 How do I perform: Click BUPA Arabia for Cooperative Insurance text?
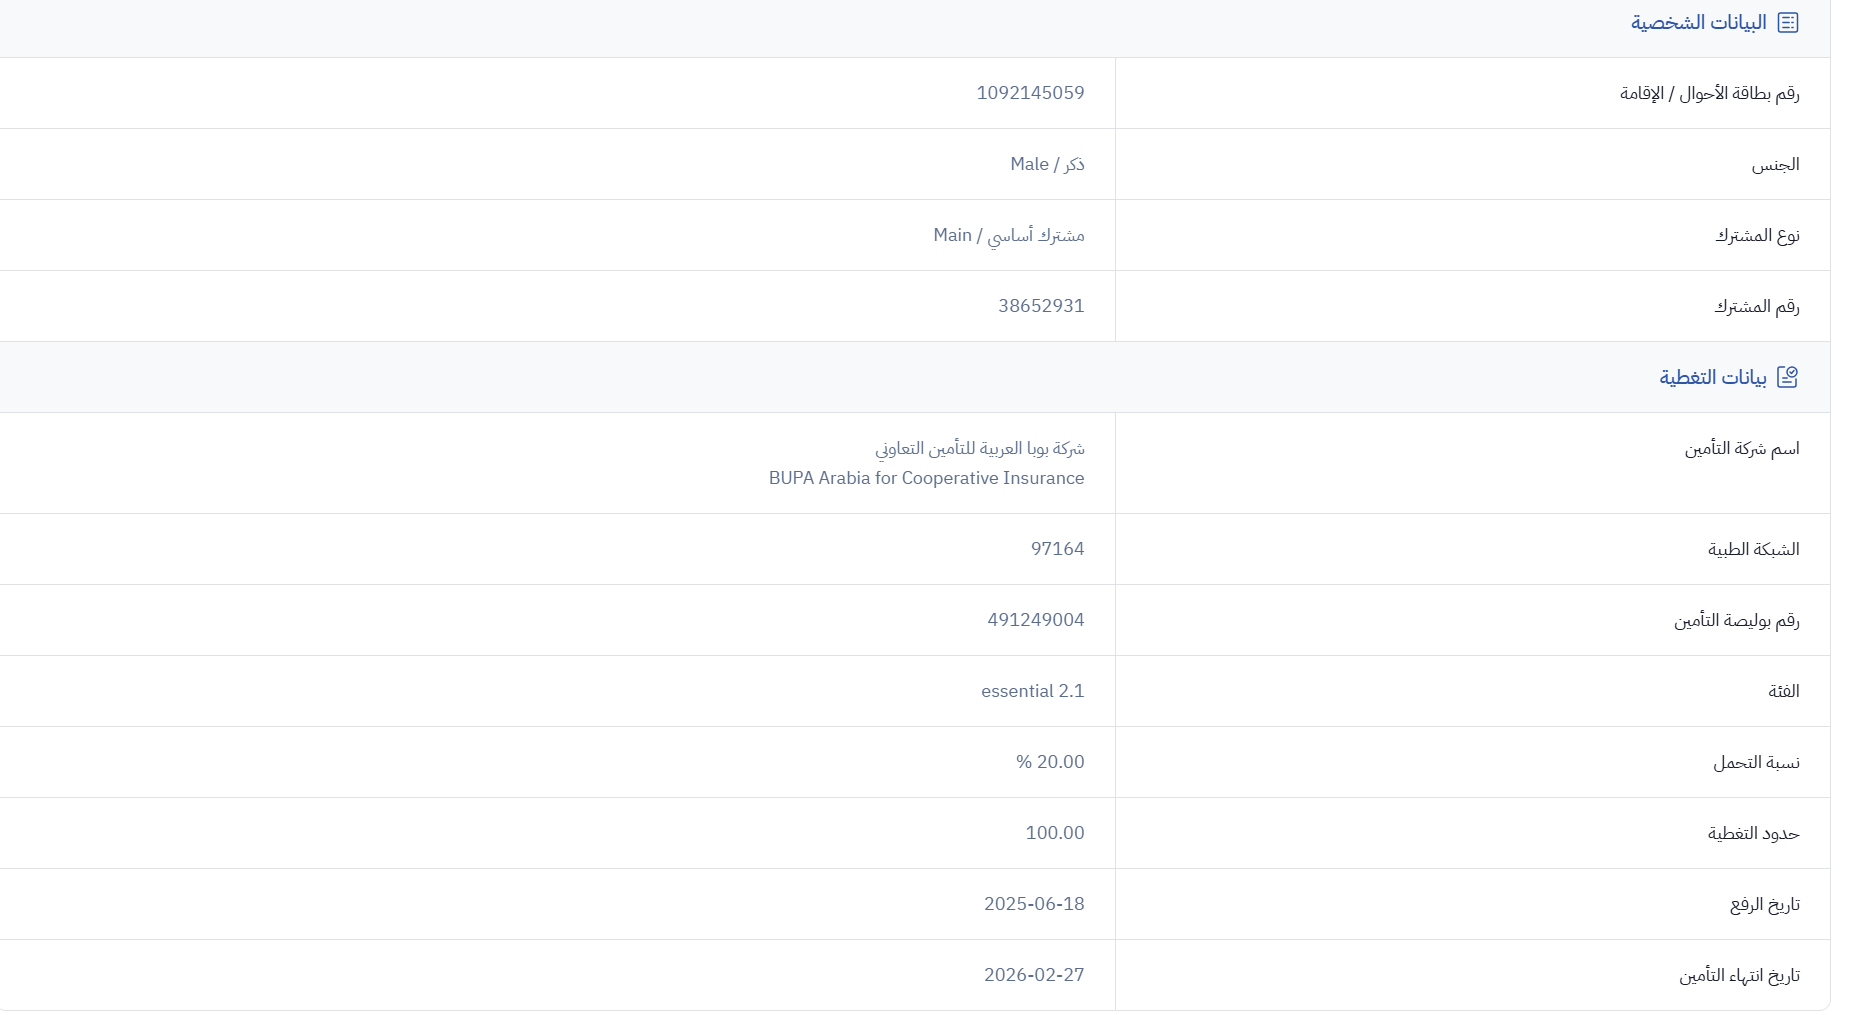tap(926, 478)
